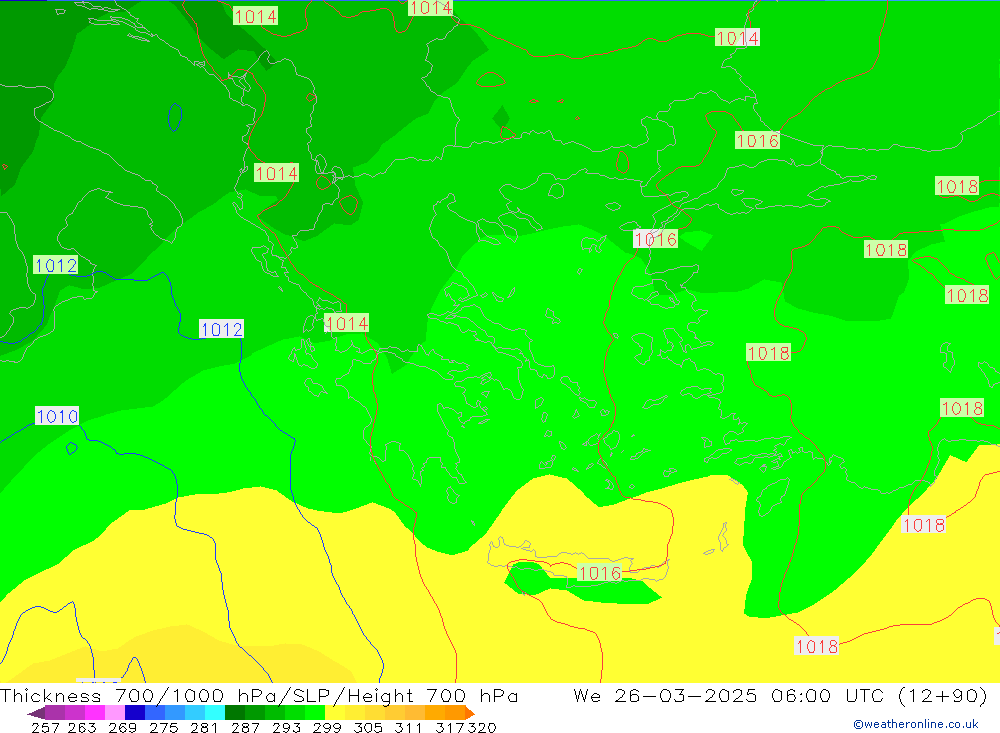Image resolution: width=1000 pixels, height=733 pixels.
Task: Click the orange arrow end of legend
Action: [x=470, y=713]
